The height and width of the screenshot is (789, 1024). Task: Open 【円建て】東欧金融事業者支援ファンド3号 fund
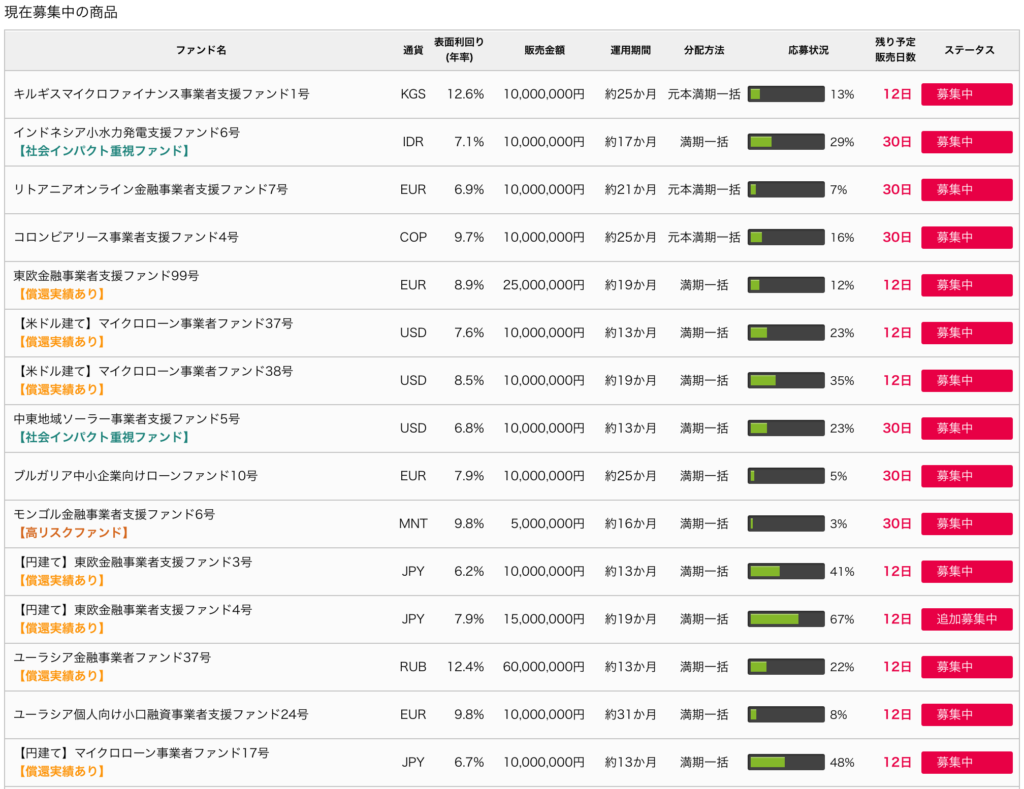(x=133, y=562)
